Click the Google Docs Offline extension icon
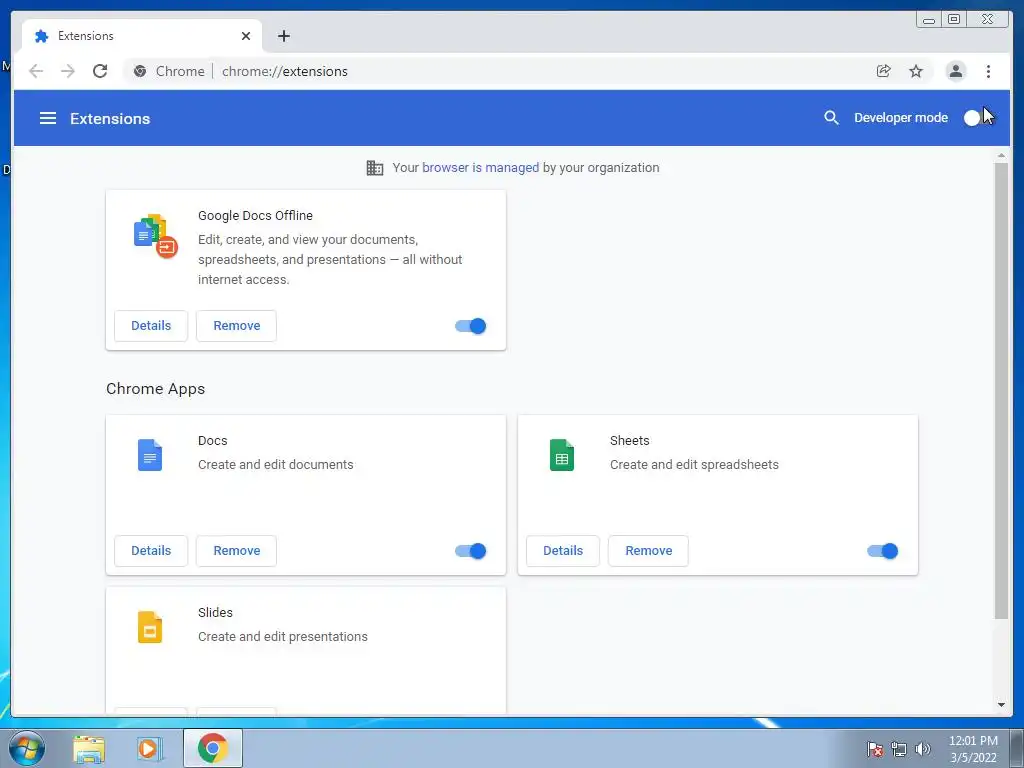 tap(155, 236)
